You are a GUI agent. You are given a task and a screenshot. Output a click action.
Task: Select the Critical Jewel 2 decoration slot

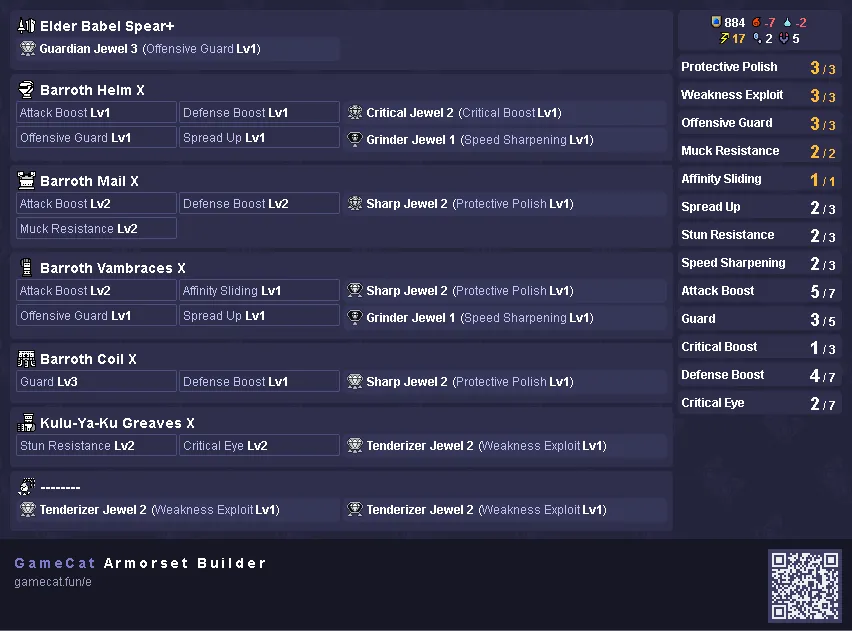505,113
